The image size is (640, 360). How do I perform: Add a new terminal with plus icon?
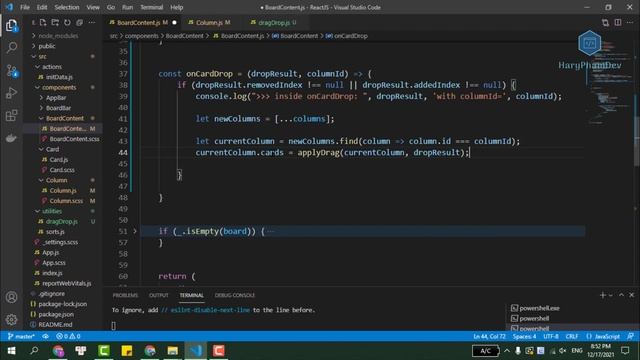[x=602, y=295]
